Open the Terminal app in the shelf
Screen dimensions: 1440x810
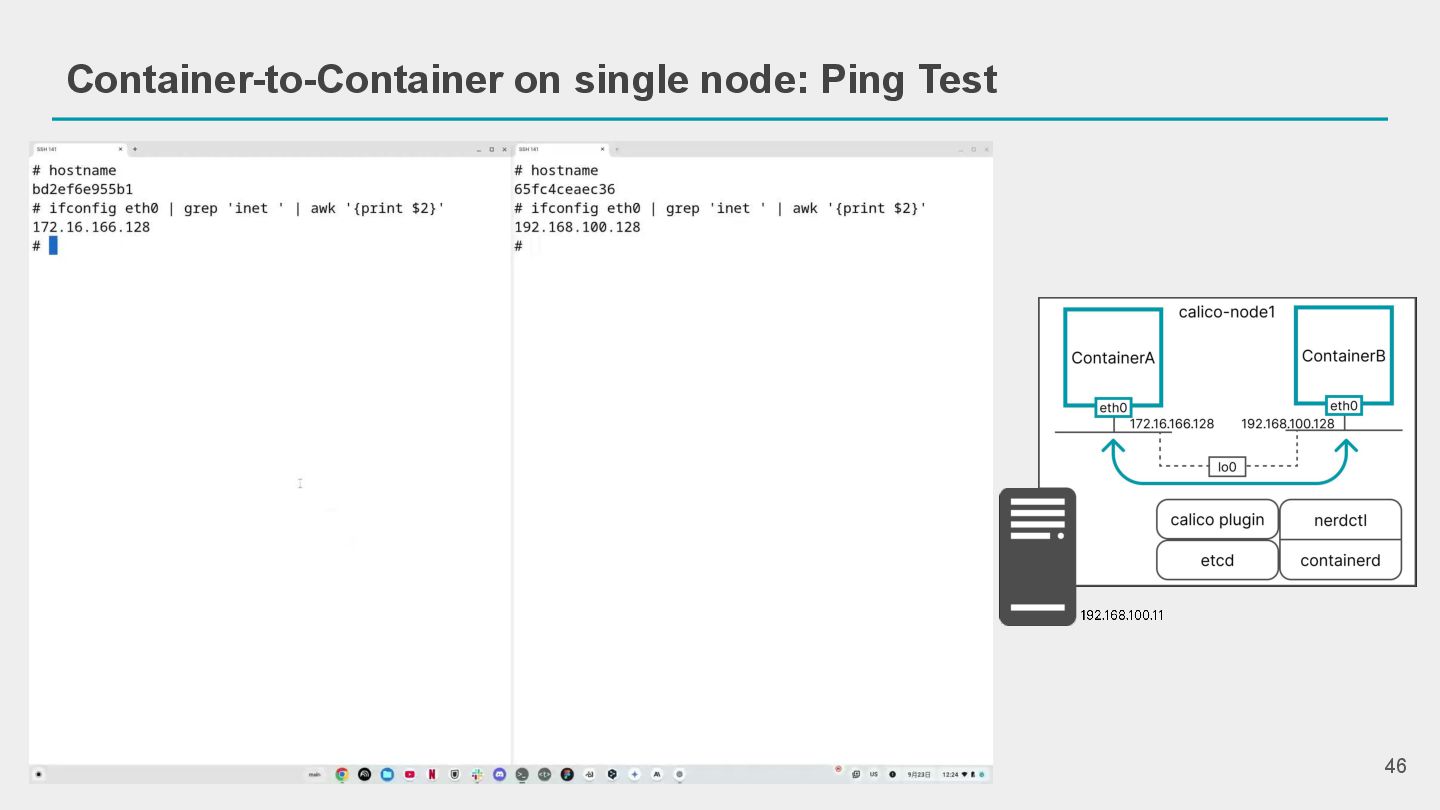(x=522, y=774)
